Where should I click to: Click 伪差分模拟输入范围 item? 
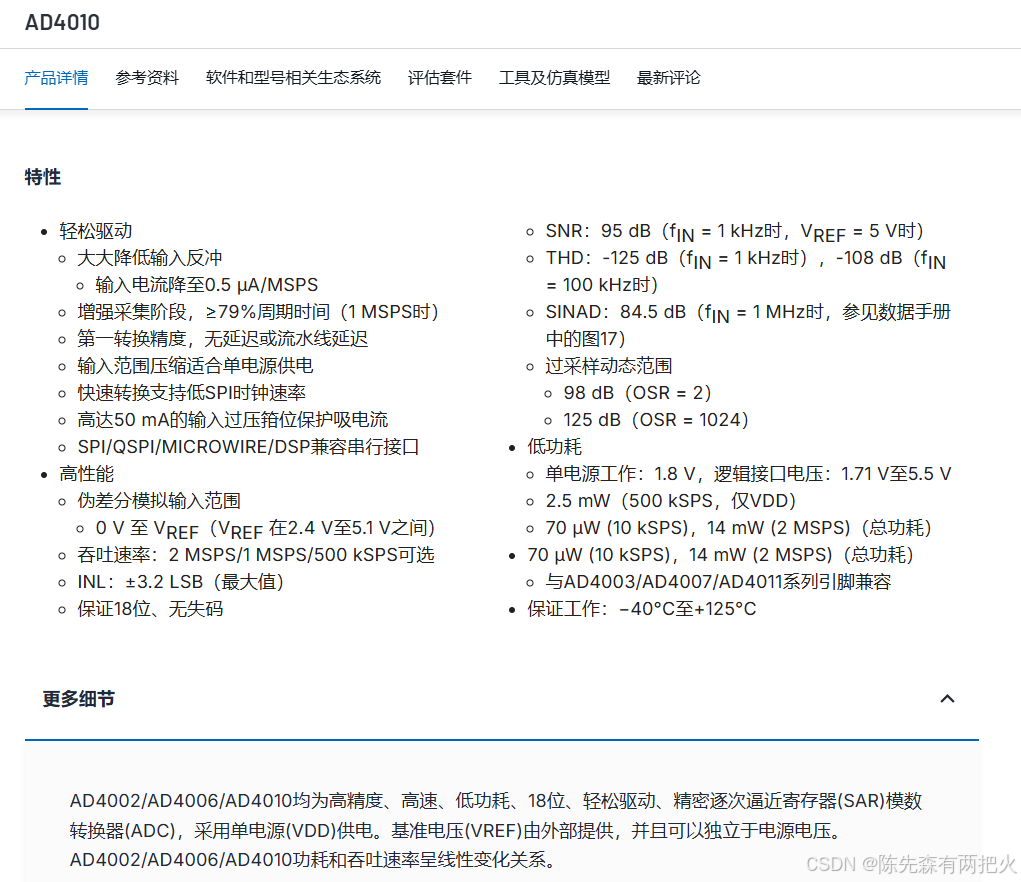[159, 501]
